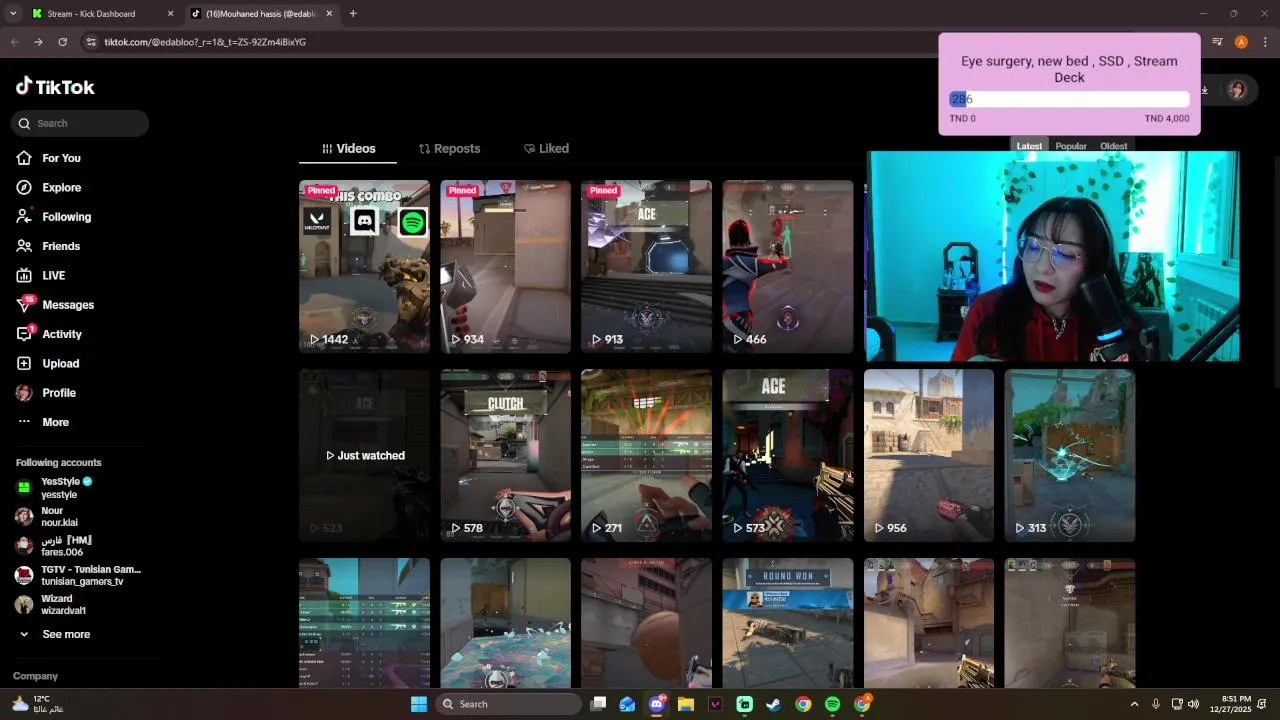This screenshot has height=720, width=1280.
Task: Open Task View on taskbar
Action: coord(598,704)
